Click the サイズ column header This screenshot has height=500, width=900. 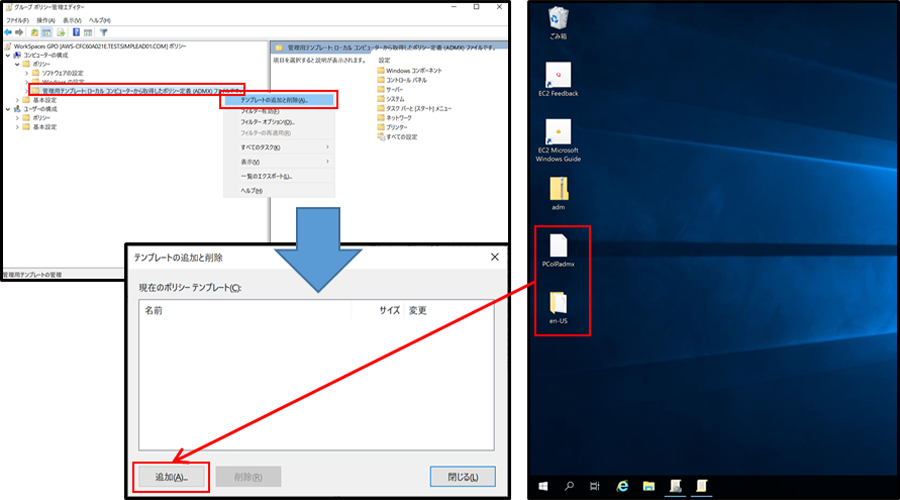(x=378, y=311)
